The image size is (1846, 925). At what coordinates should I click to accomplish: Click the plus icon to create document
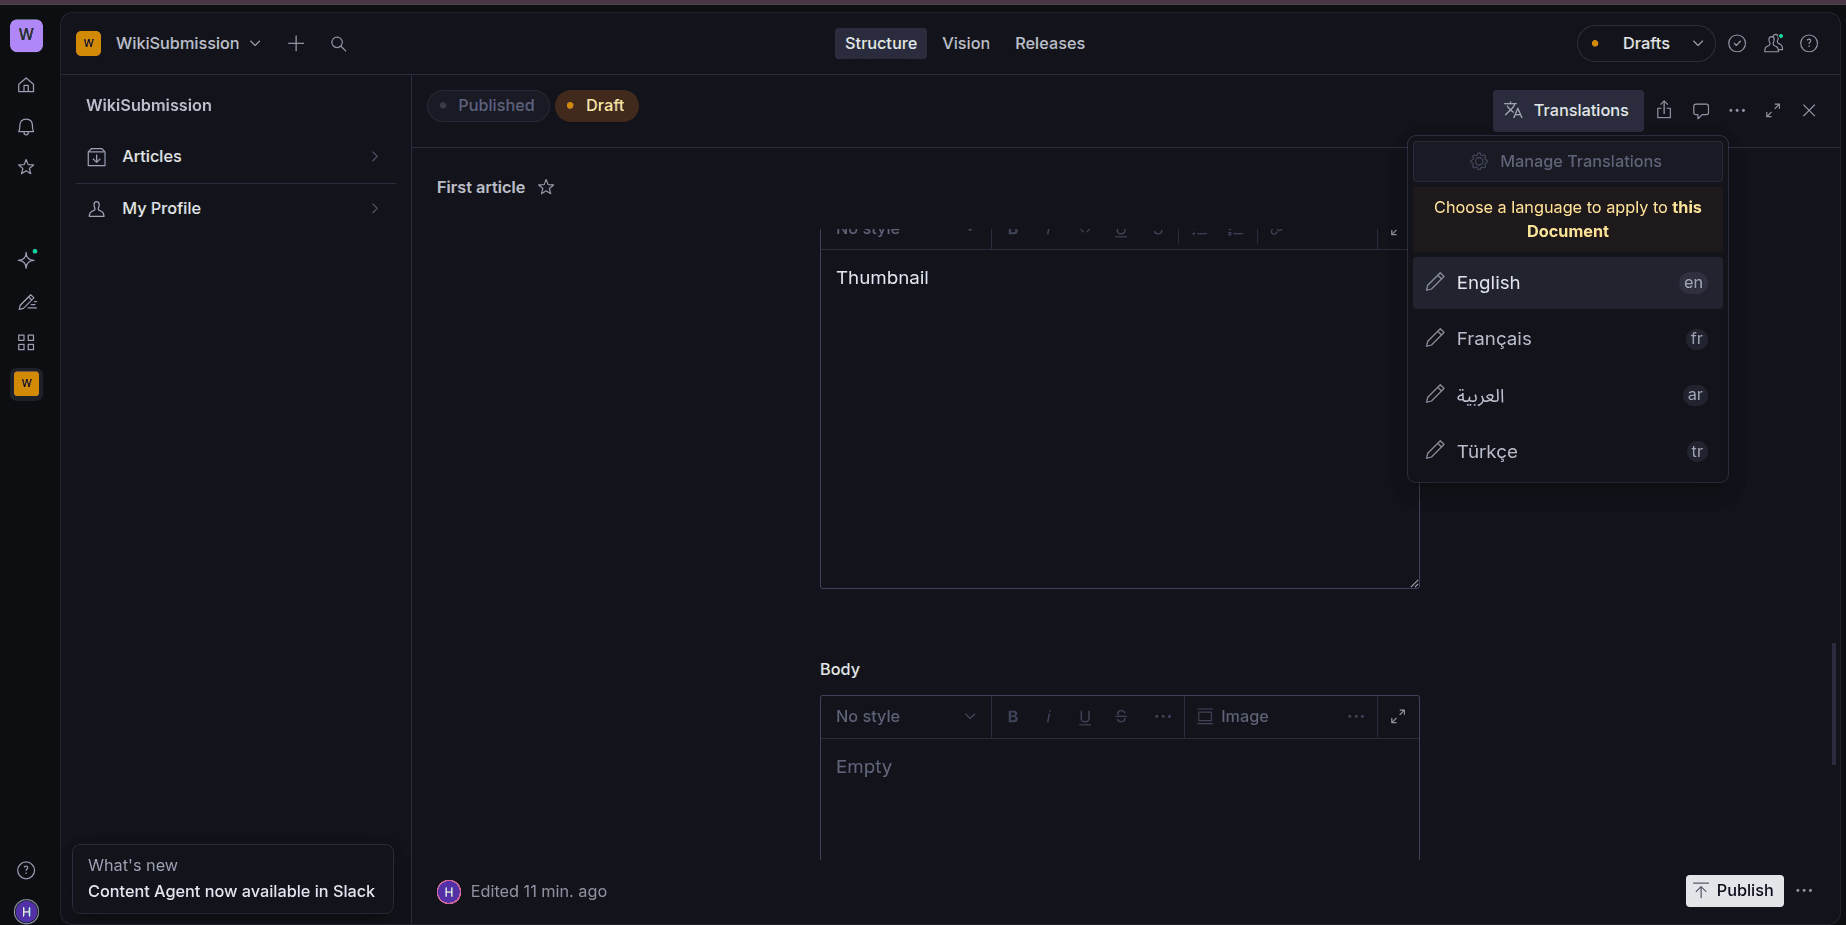pyautogui.click(x=296, y=44)
